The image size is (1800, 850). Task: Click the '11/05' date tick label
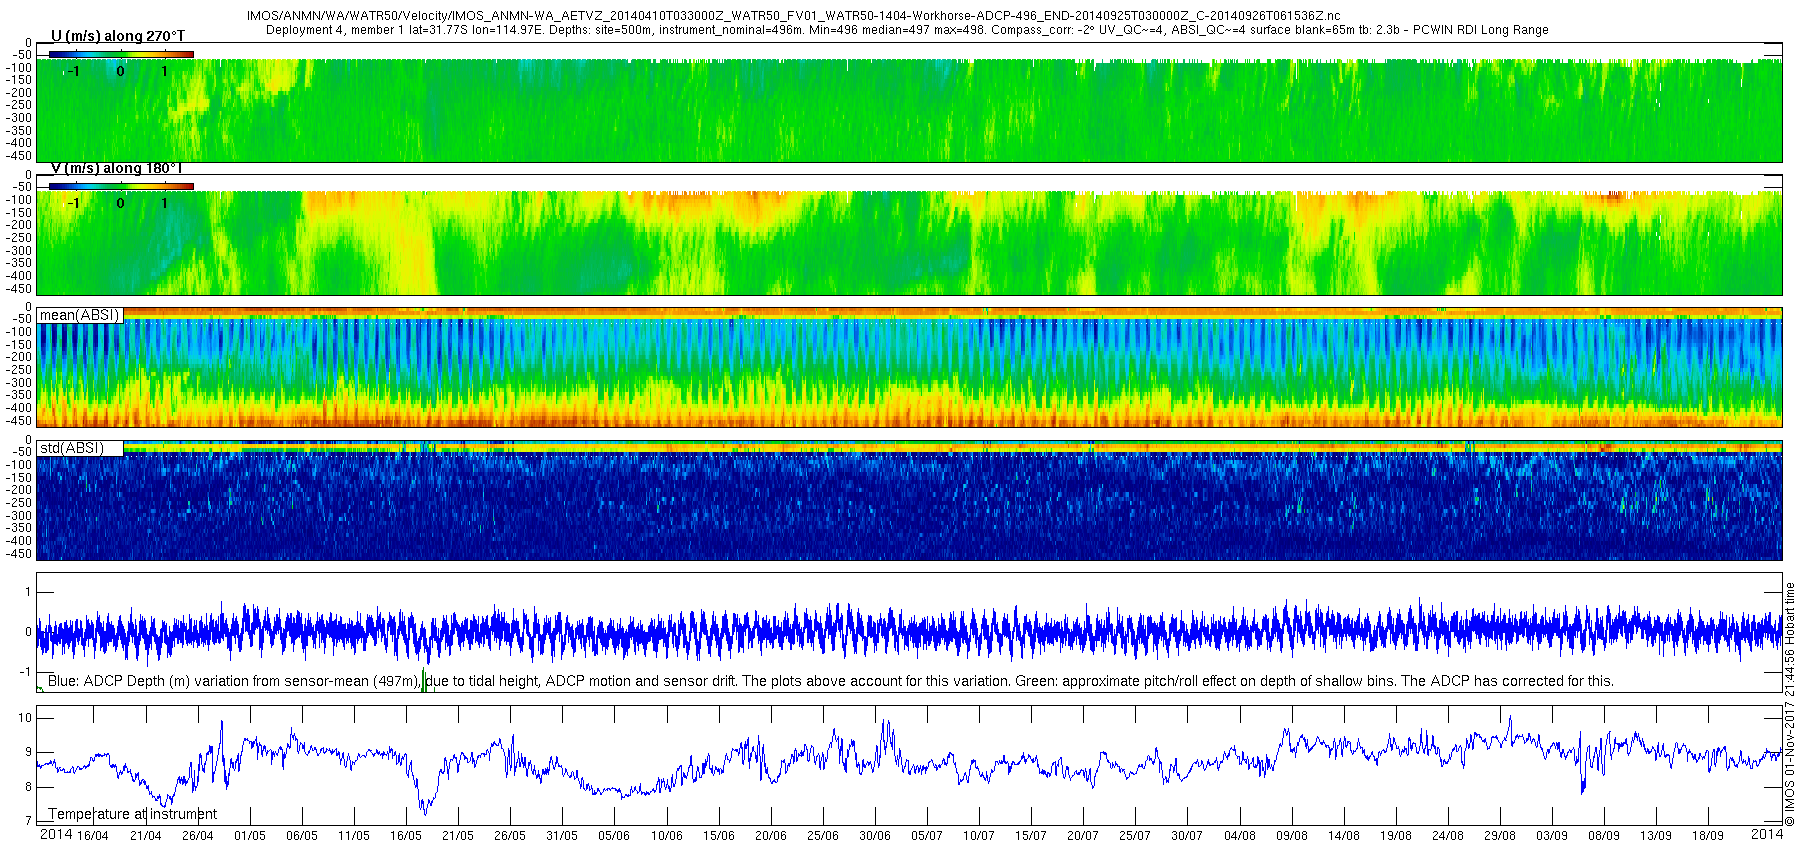coord(354,836)
